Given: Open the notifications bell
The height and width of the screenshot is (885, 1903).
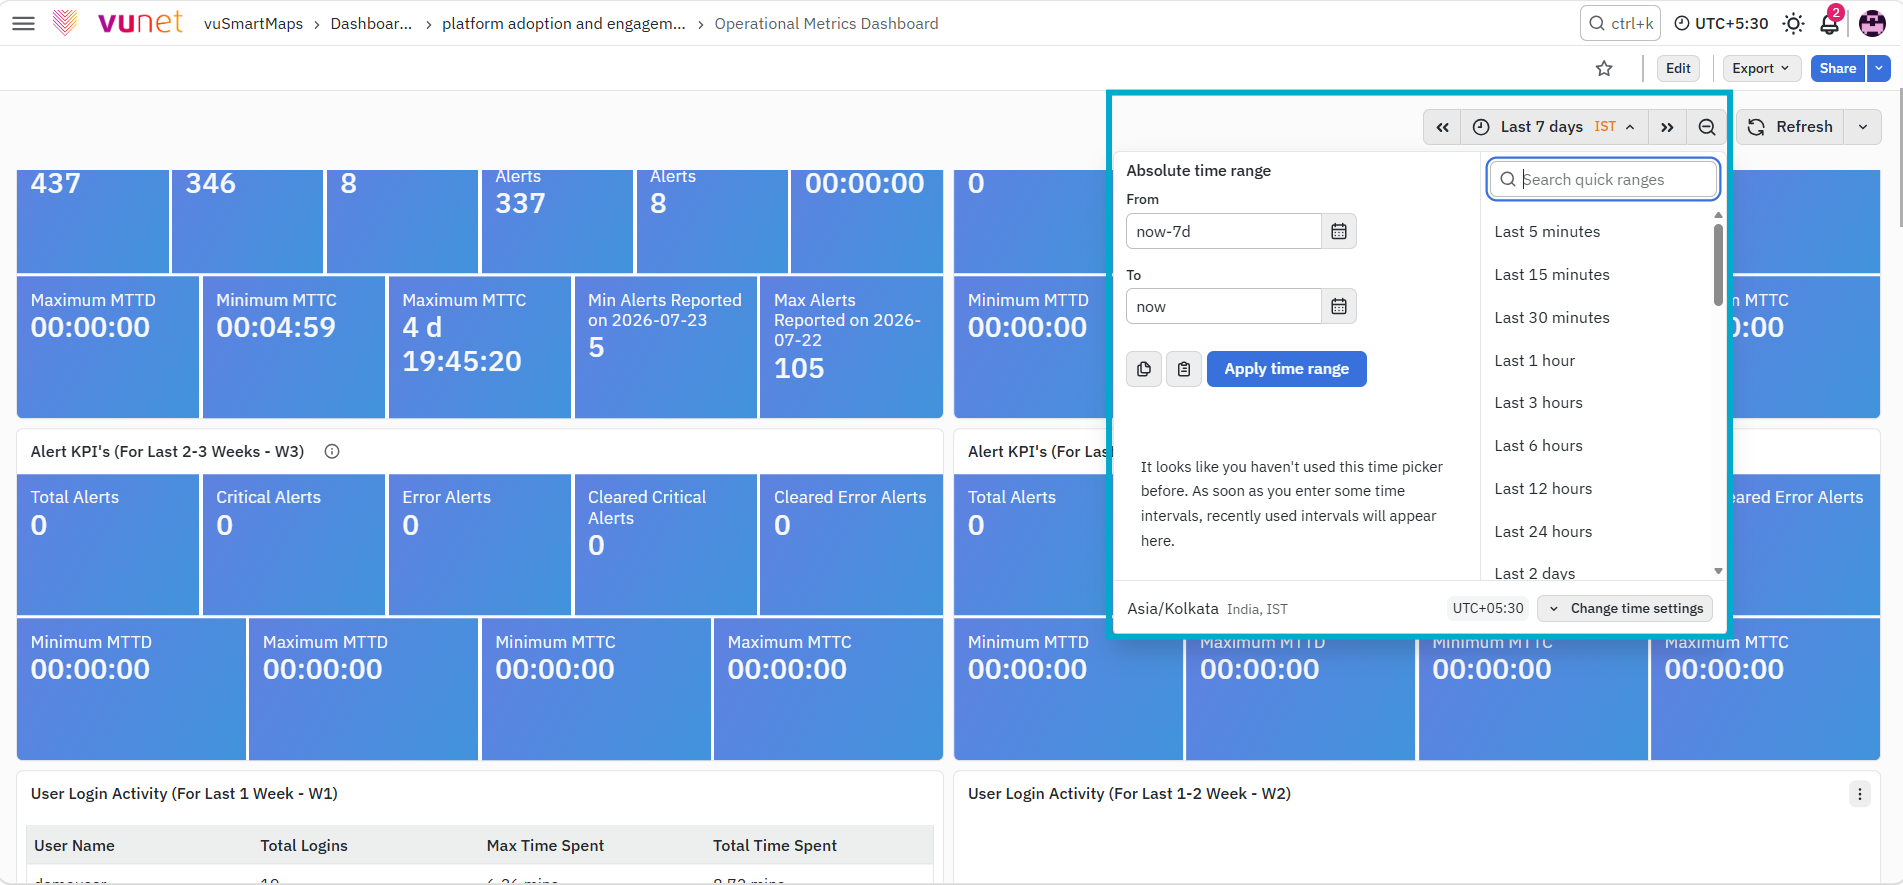Looking at the screenshot, I should click(x=1830, y=22).
